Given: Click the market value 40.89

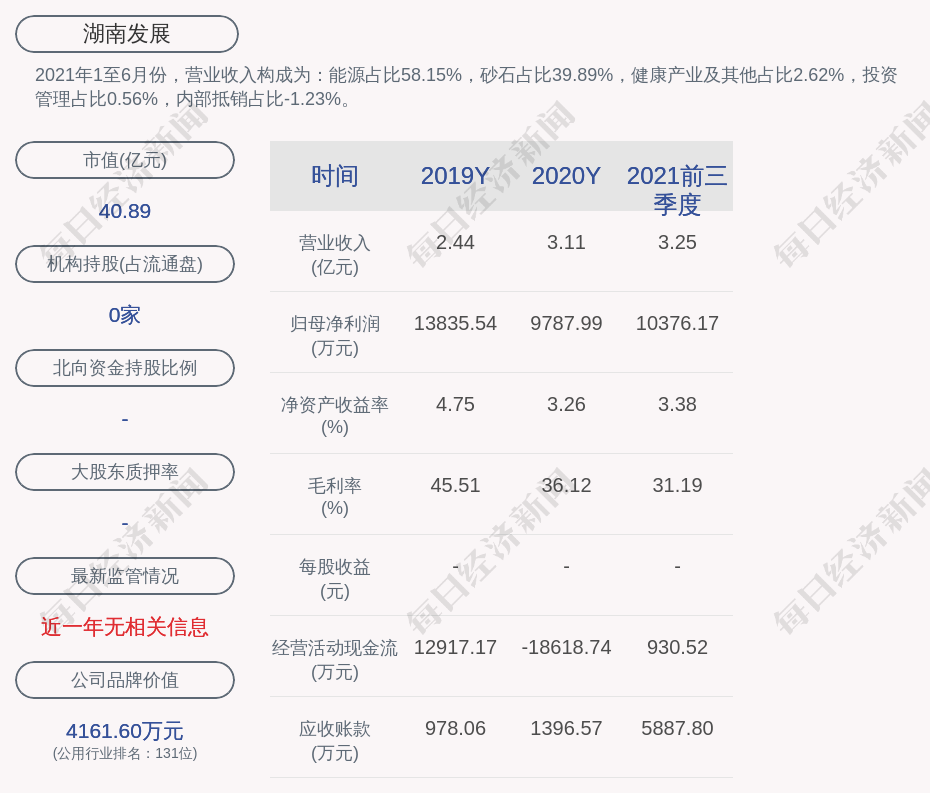Looking at the screenshot, I should pyautogui.click(x=125, y=211).
